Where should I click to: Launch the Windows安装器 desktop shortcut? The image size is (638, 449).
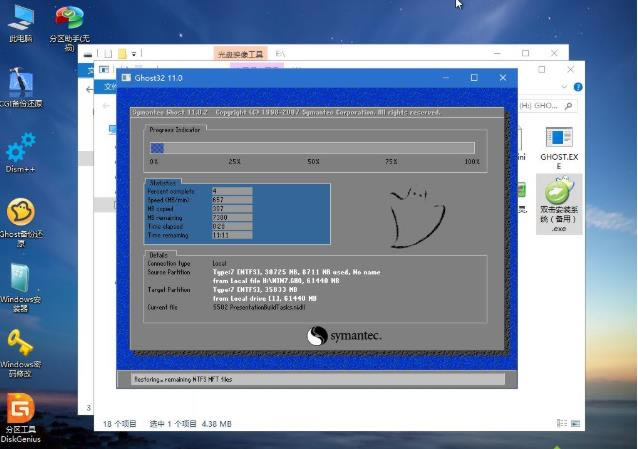(20, 287)
